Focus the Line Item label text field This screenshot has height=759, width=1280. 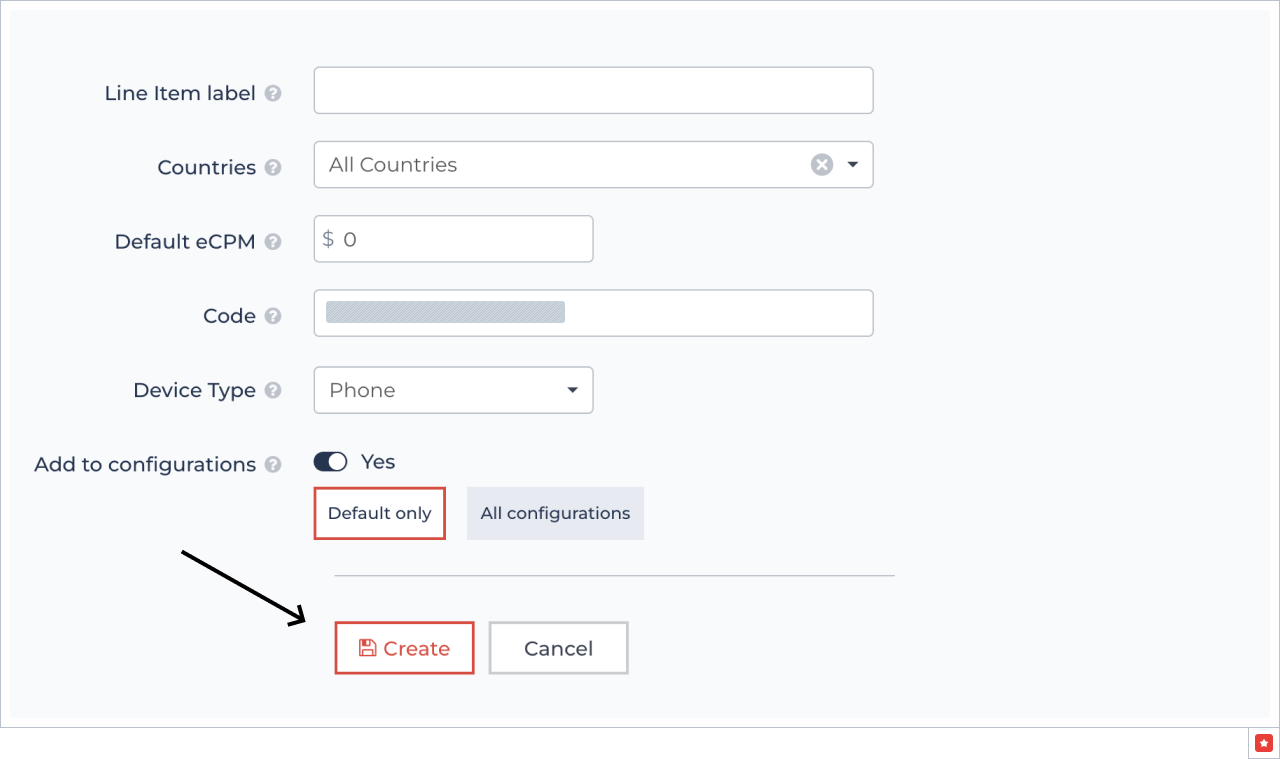click(x=593, y=90)
